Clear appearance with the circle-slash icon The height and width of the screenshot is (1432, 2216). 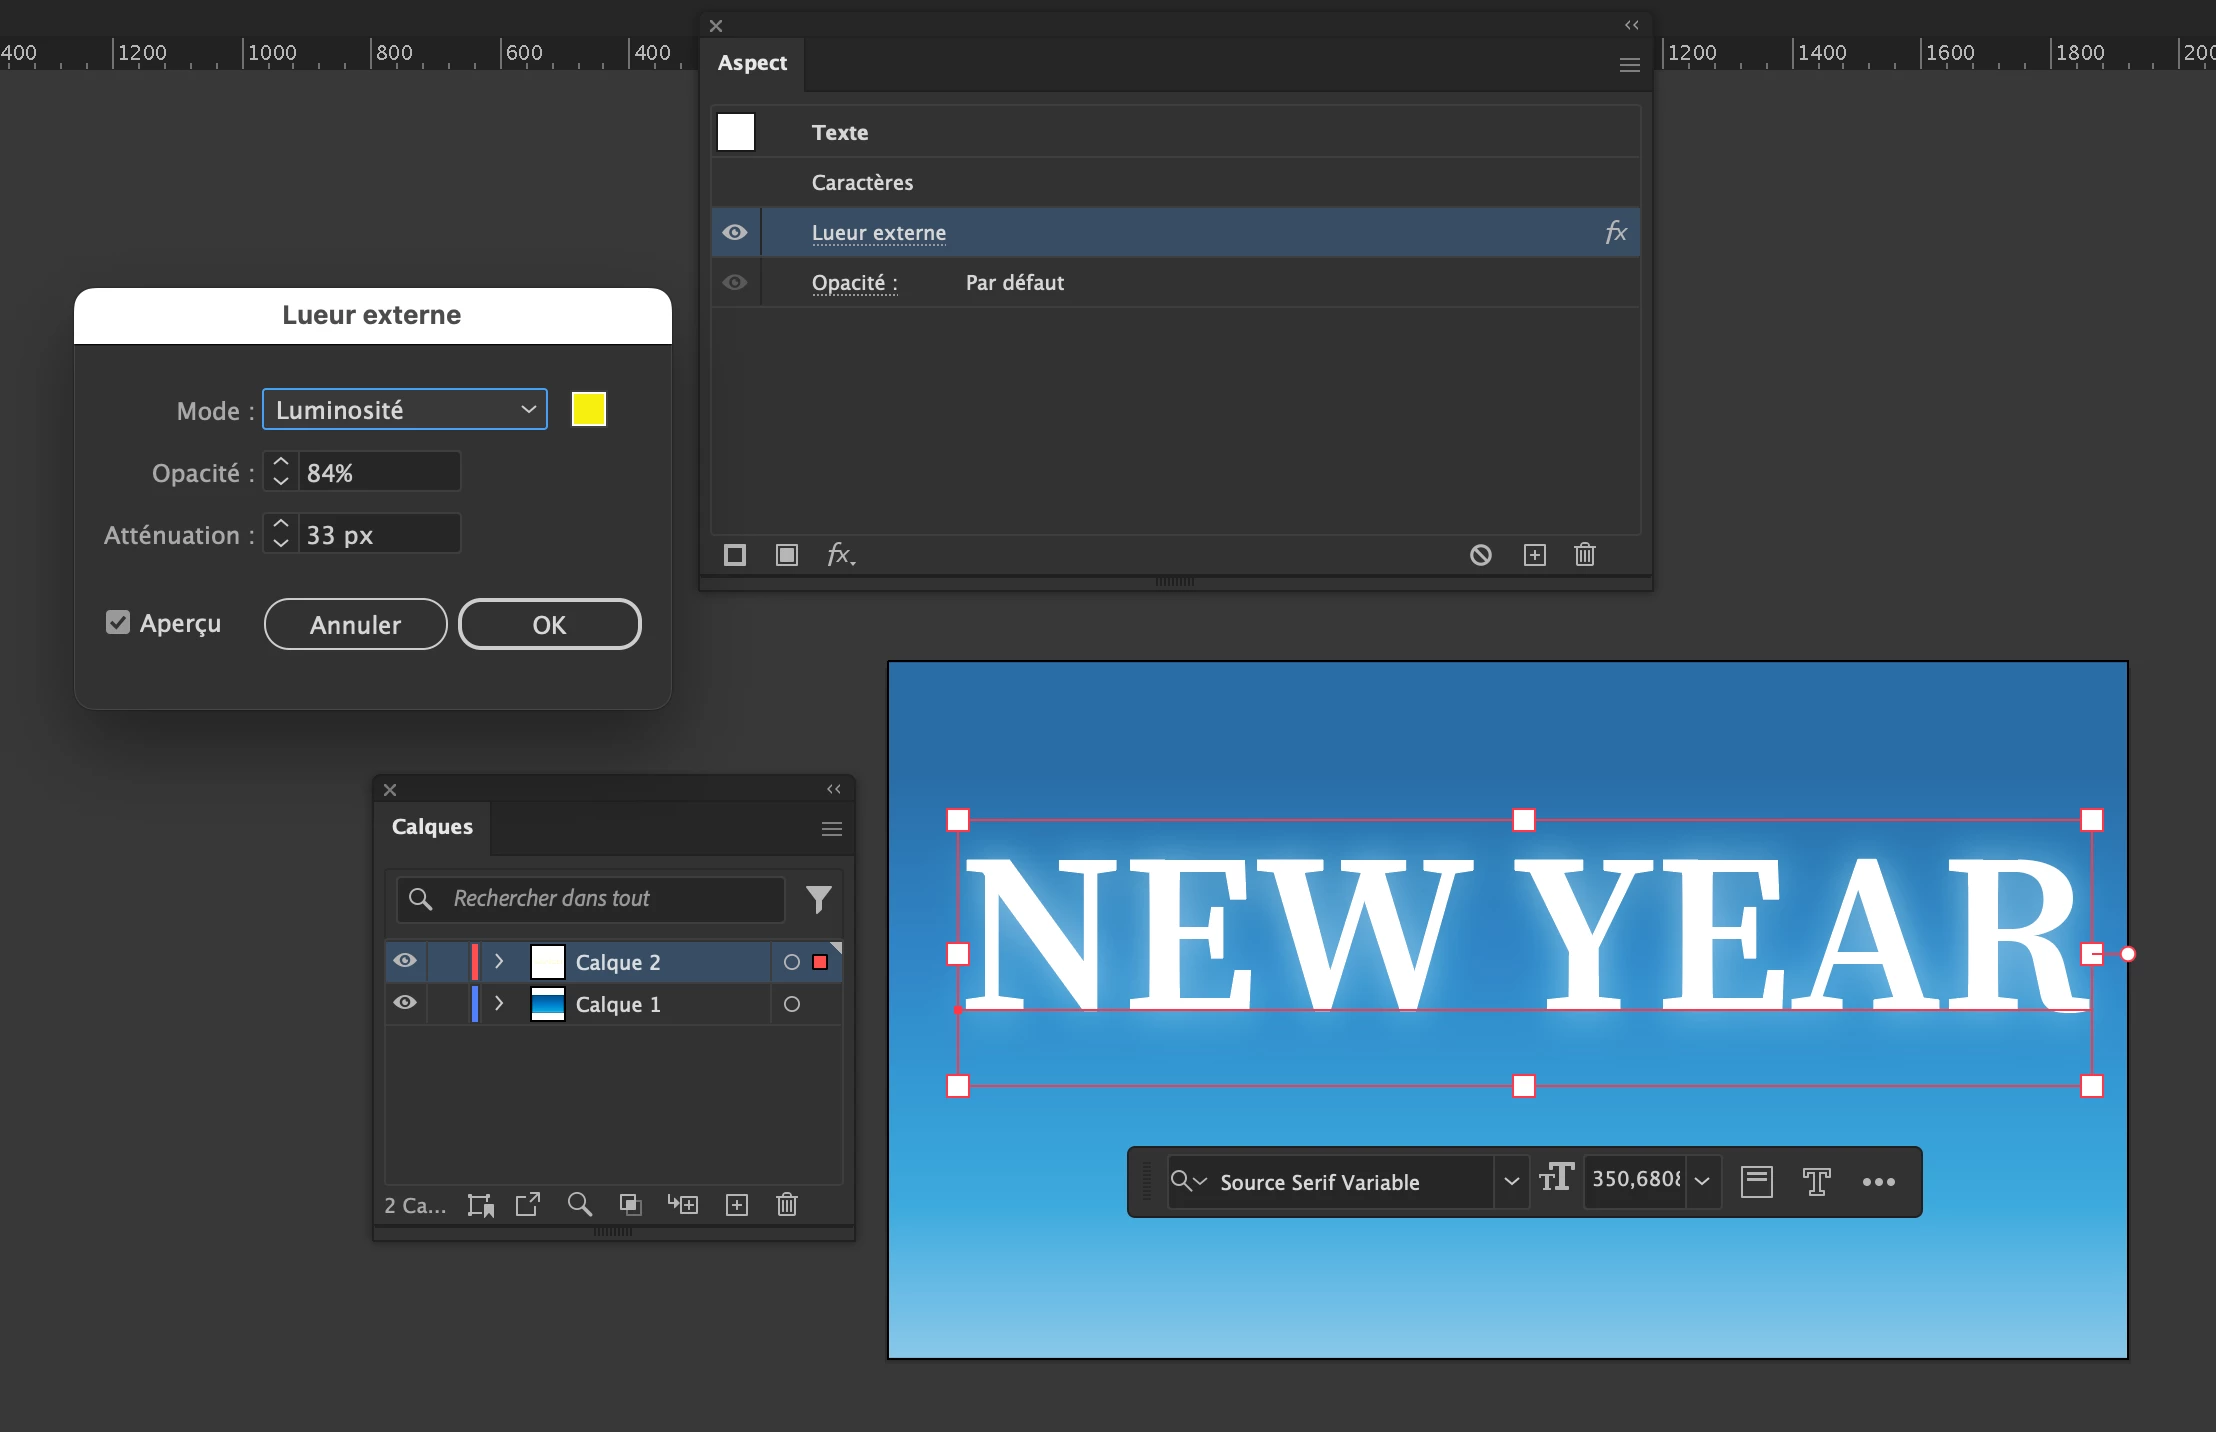tap(1481, 555)
